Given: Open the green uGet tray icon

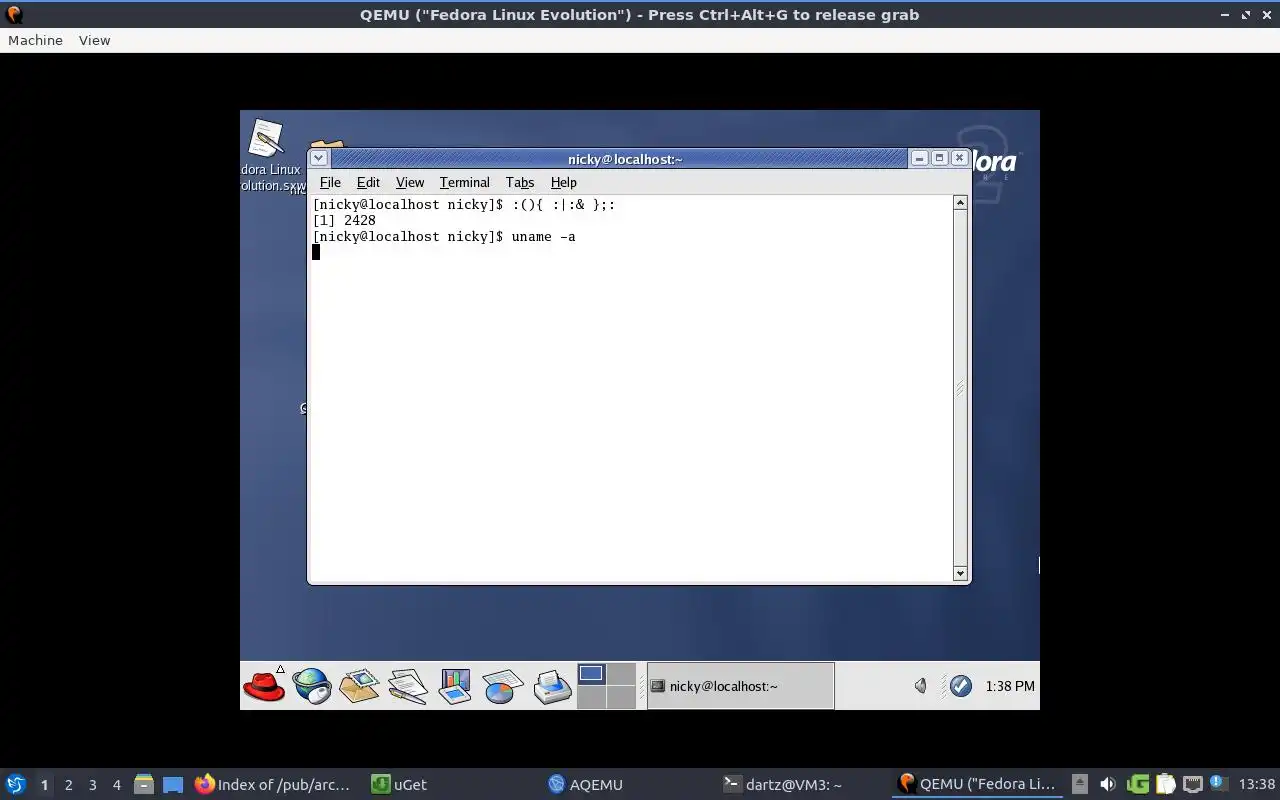Looking at the screenshot, I should pos(1137,784).
